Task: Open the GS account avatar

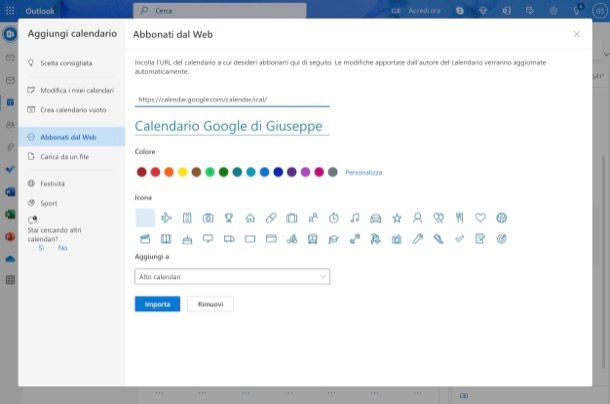Action: 599,11
